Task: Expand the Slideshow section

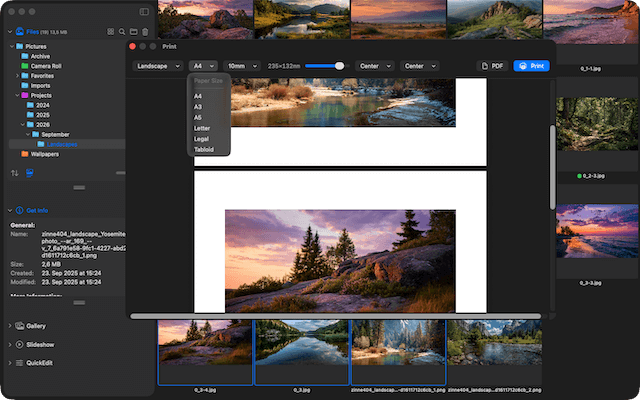Action: coord(38,344)
